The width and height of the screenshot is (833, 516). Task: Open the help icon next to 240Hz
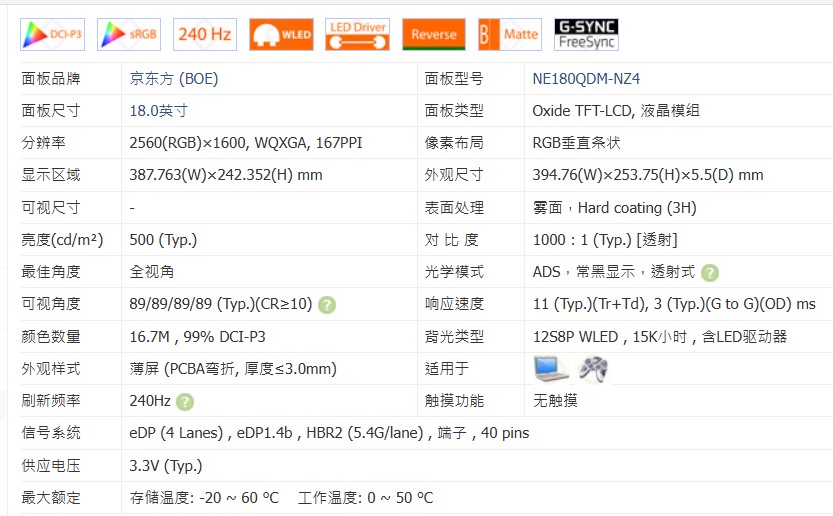tap(185, 402)
